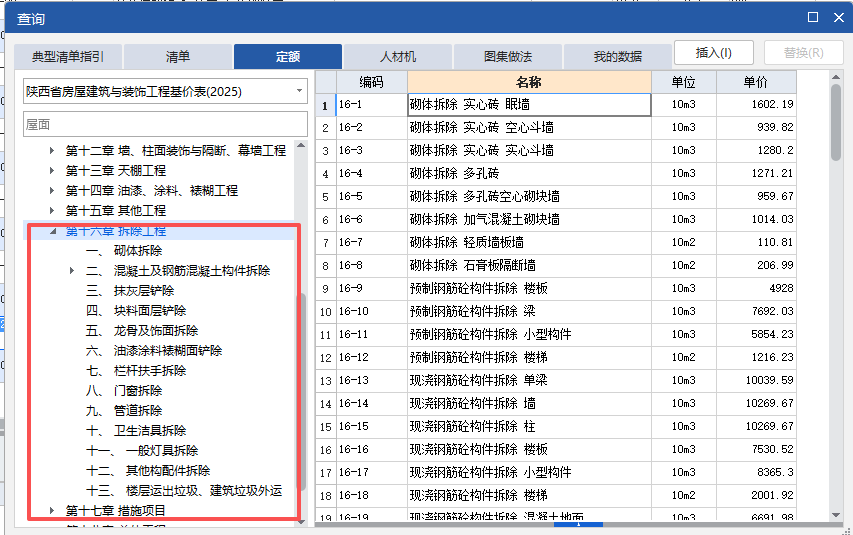Screen dimensions: 853x535
Task: Expand 第十二章 墙、柱面装饰 tree node
Action: [x=52, y=150]
